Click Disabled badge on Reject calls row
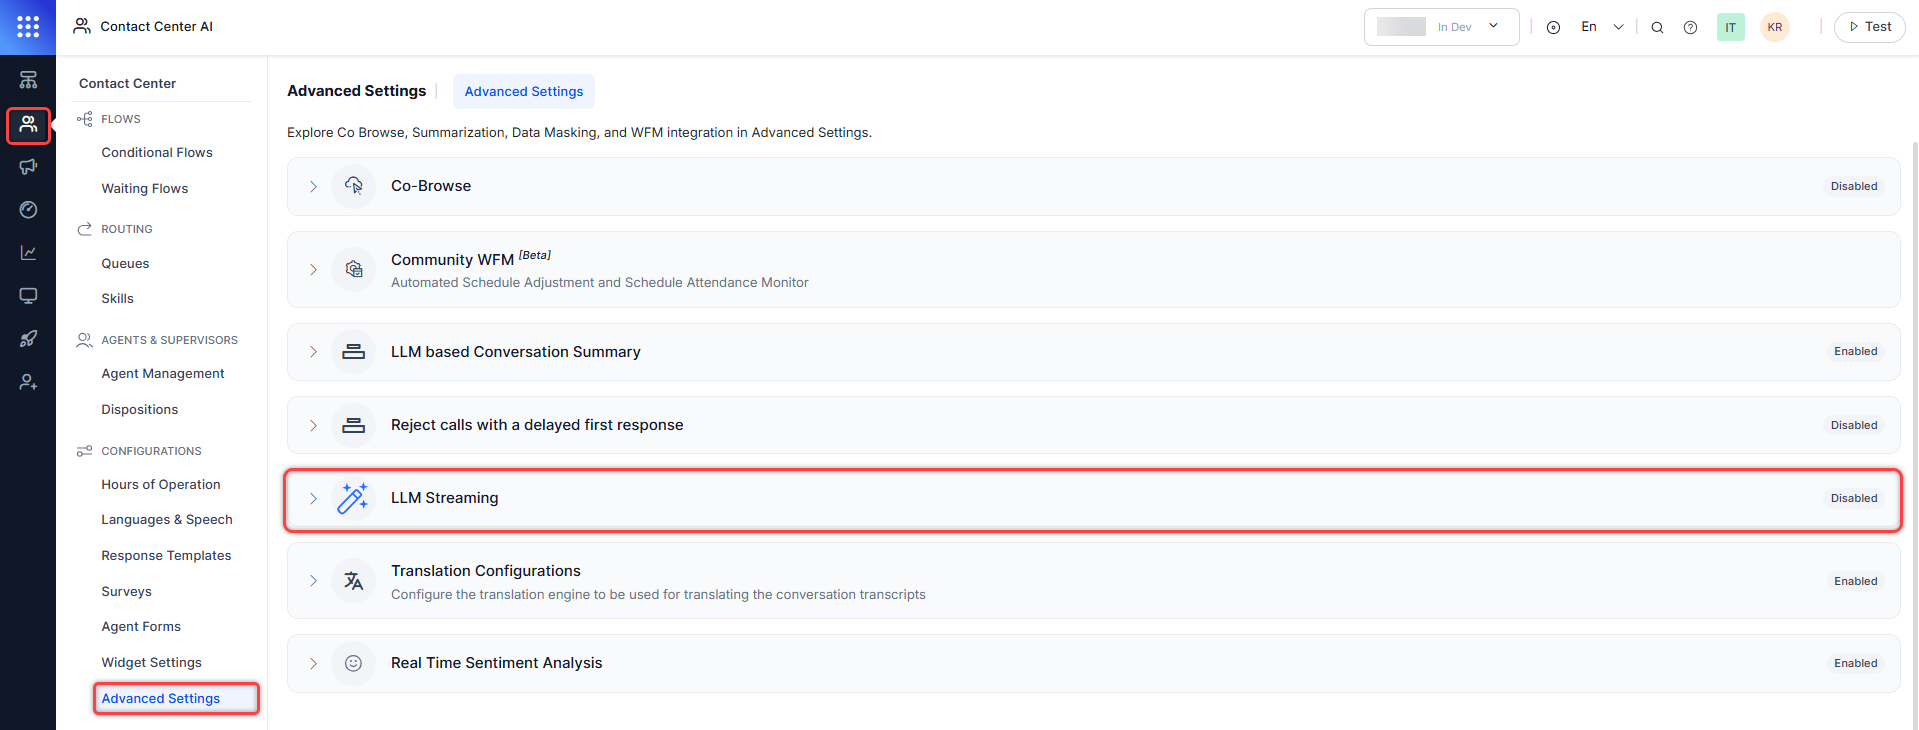1919x730 pixels. pyautogui.click(x=1854, y=425)
